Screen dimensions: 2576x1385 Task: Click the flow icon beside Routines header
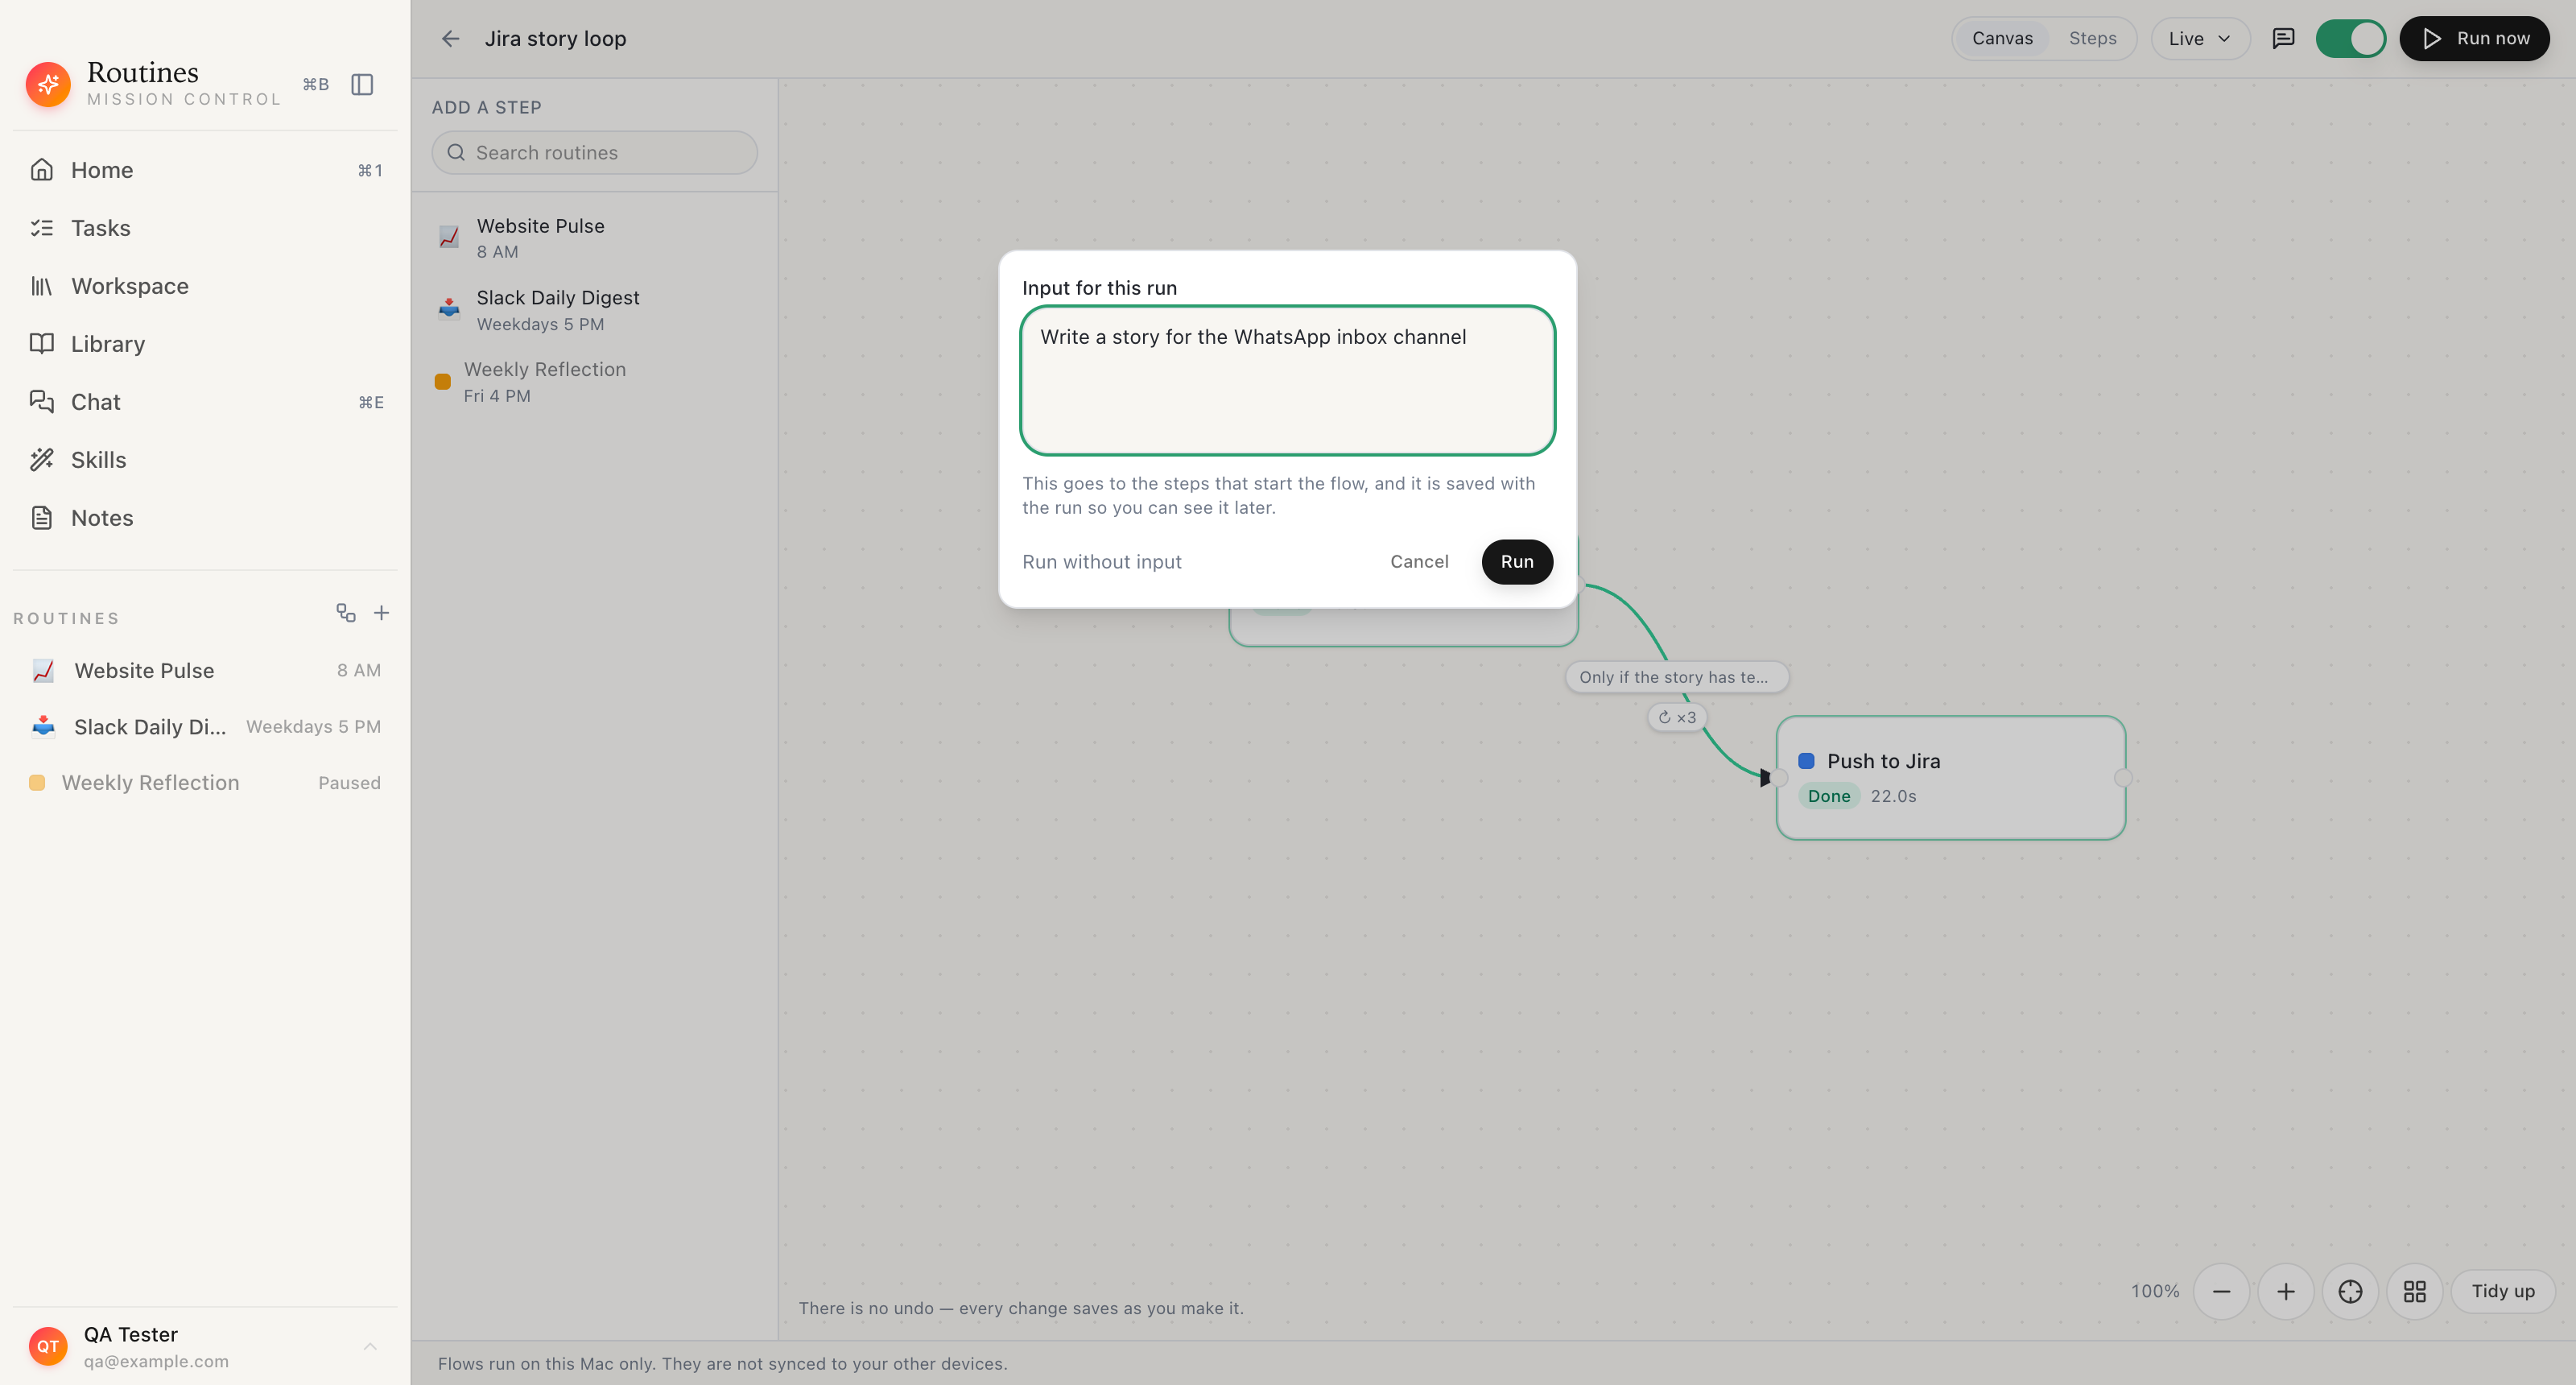point(346,613)
